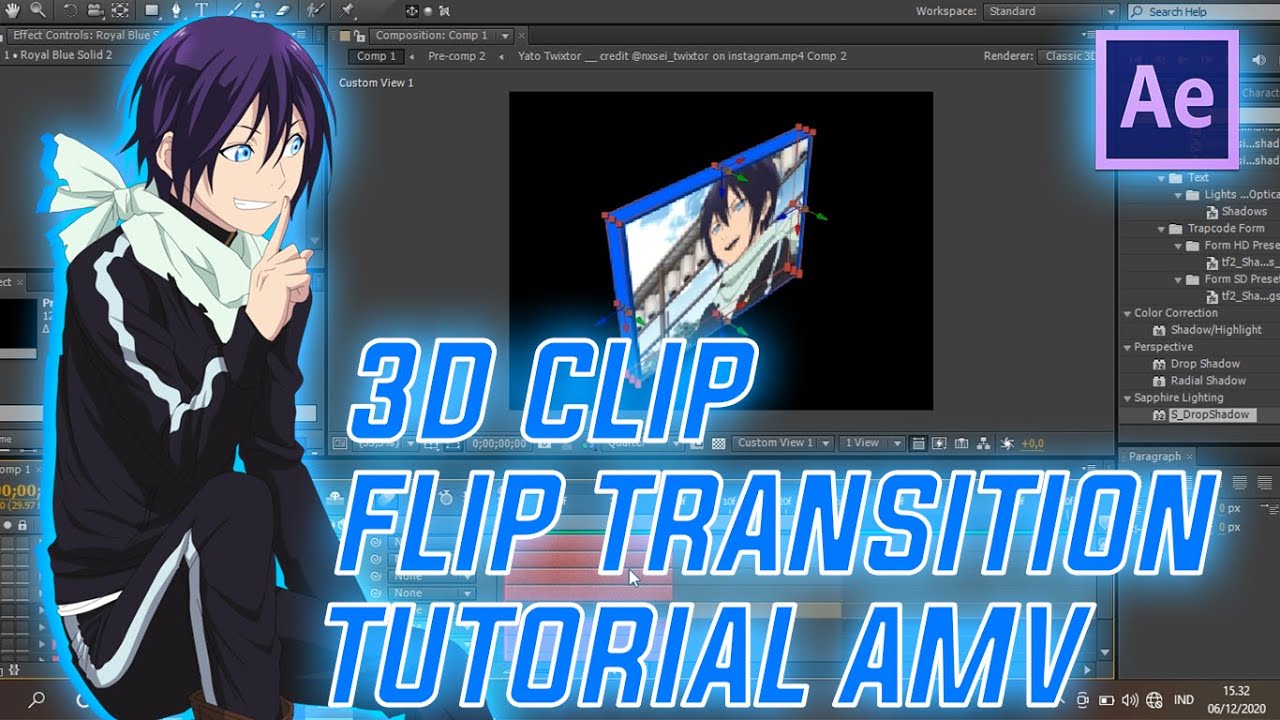Select the Rotation tool
Screen dimensions: 1280x720
click(x=70, y=10)
